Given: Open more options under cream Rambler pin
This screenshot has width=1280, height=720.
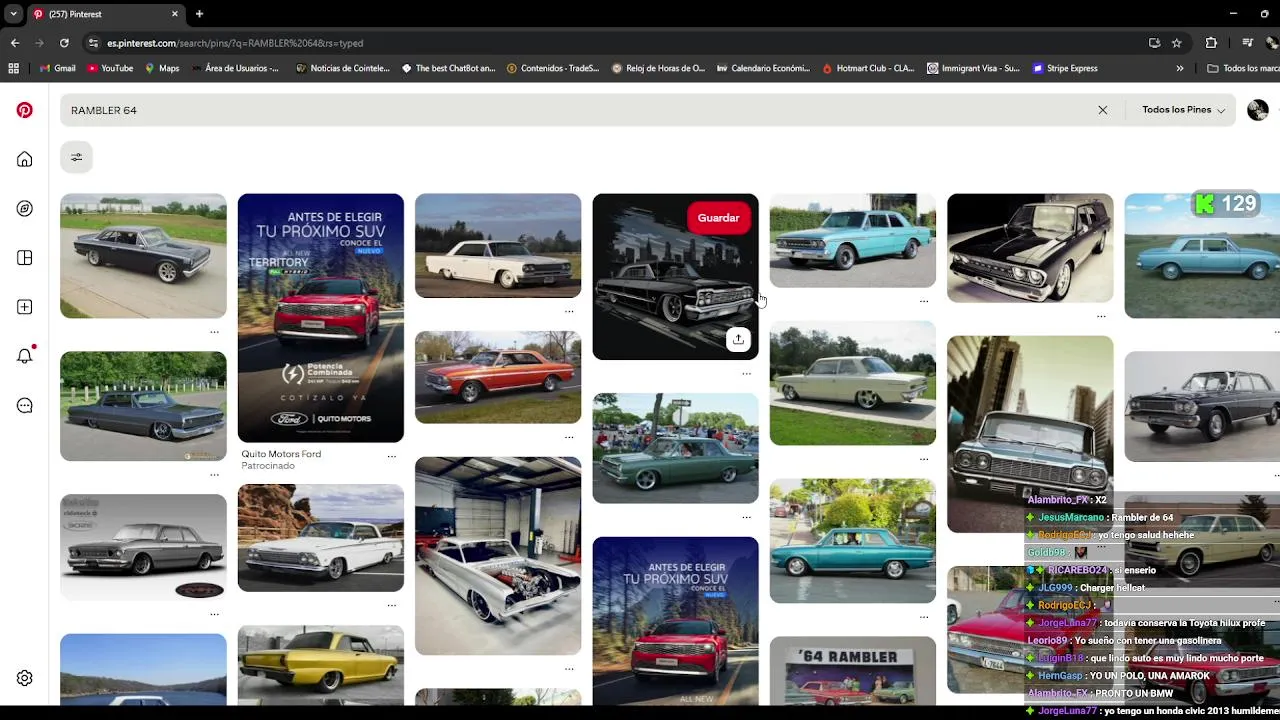Looking at the screenshot, I should point(924,459).
